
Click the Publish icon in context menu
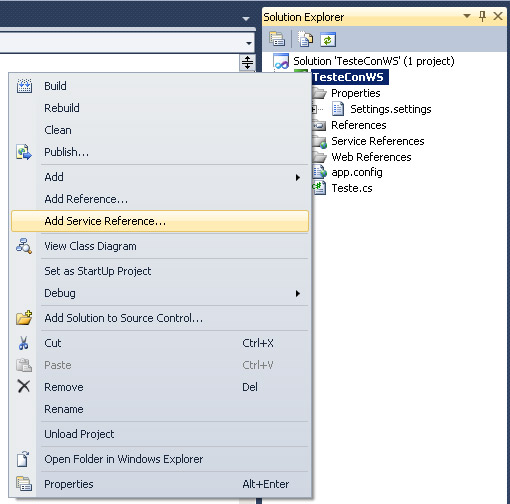(24, 152)
